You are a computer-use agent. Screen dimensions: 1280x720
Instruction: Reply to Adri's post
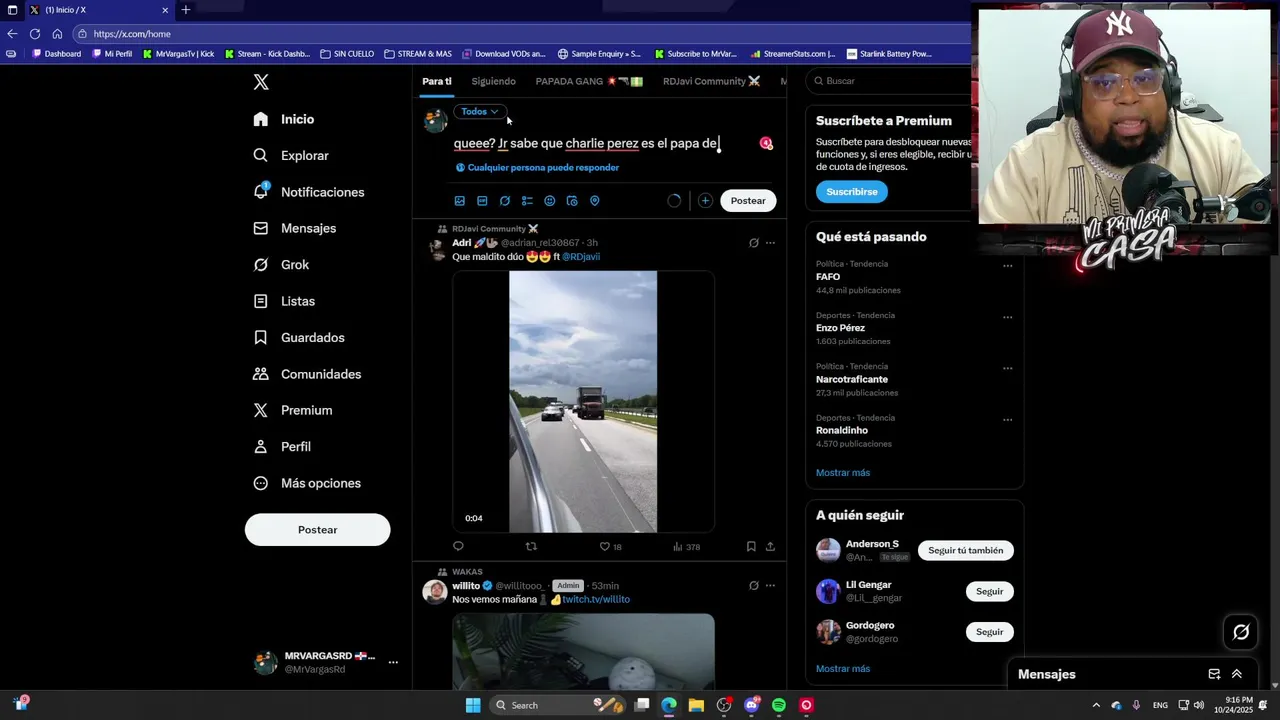[458, 546]
